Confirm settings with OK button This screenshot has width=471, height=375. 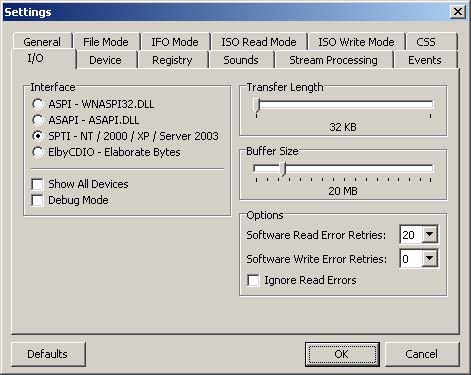(x=342, y=354)
